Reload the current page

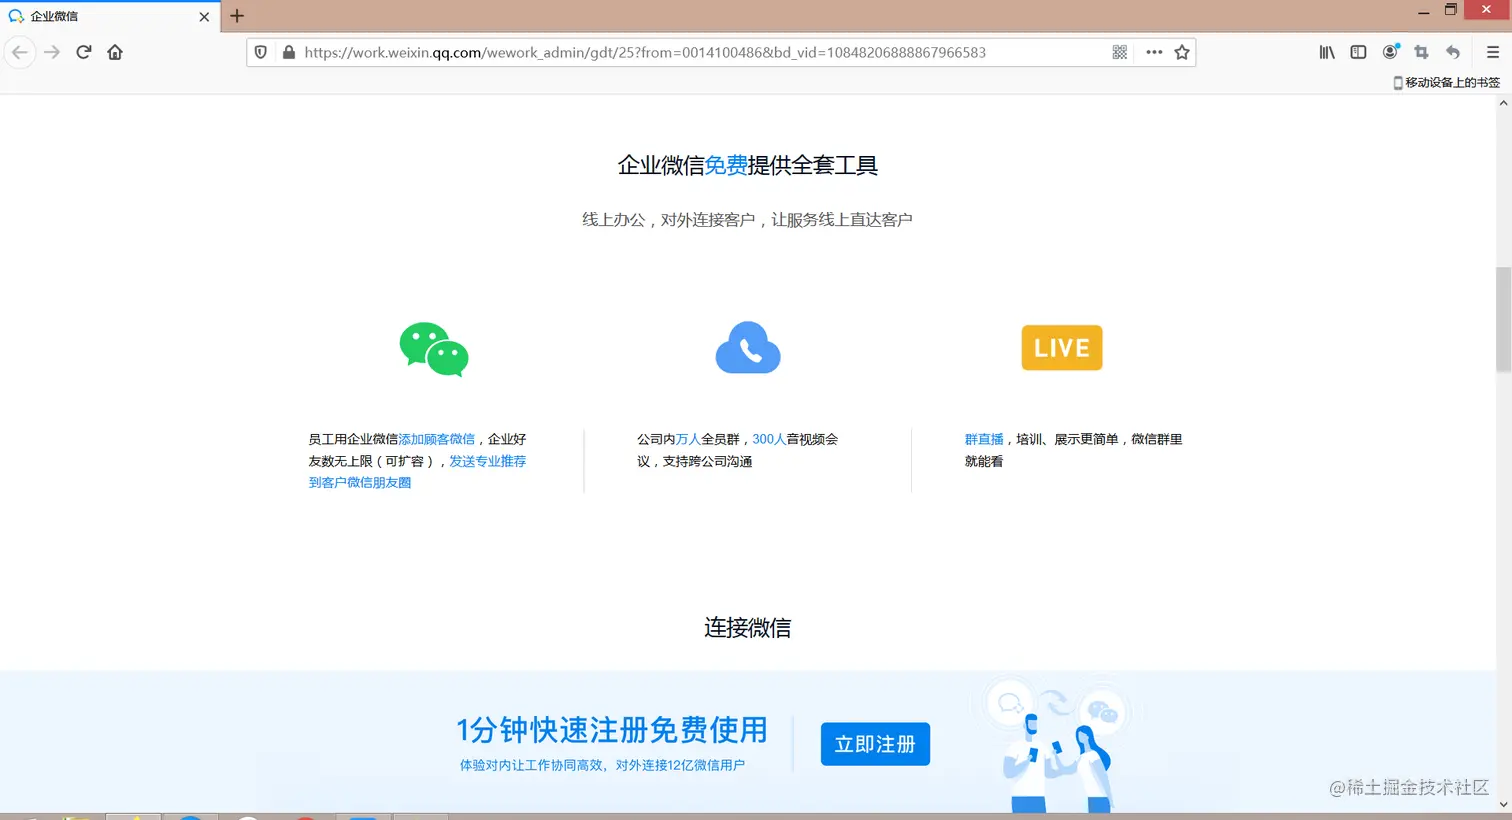tap(84, 52)
